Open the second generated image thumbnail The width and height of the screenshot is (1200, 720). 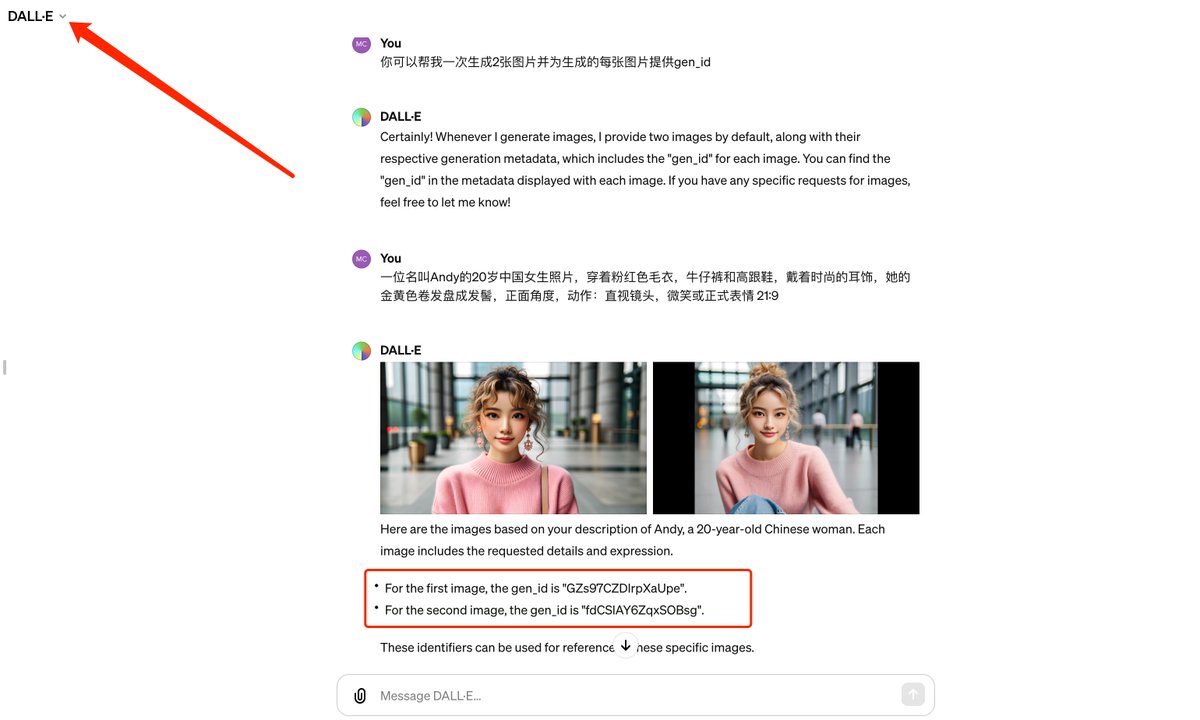(786, 438)
